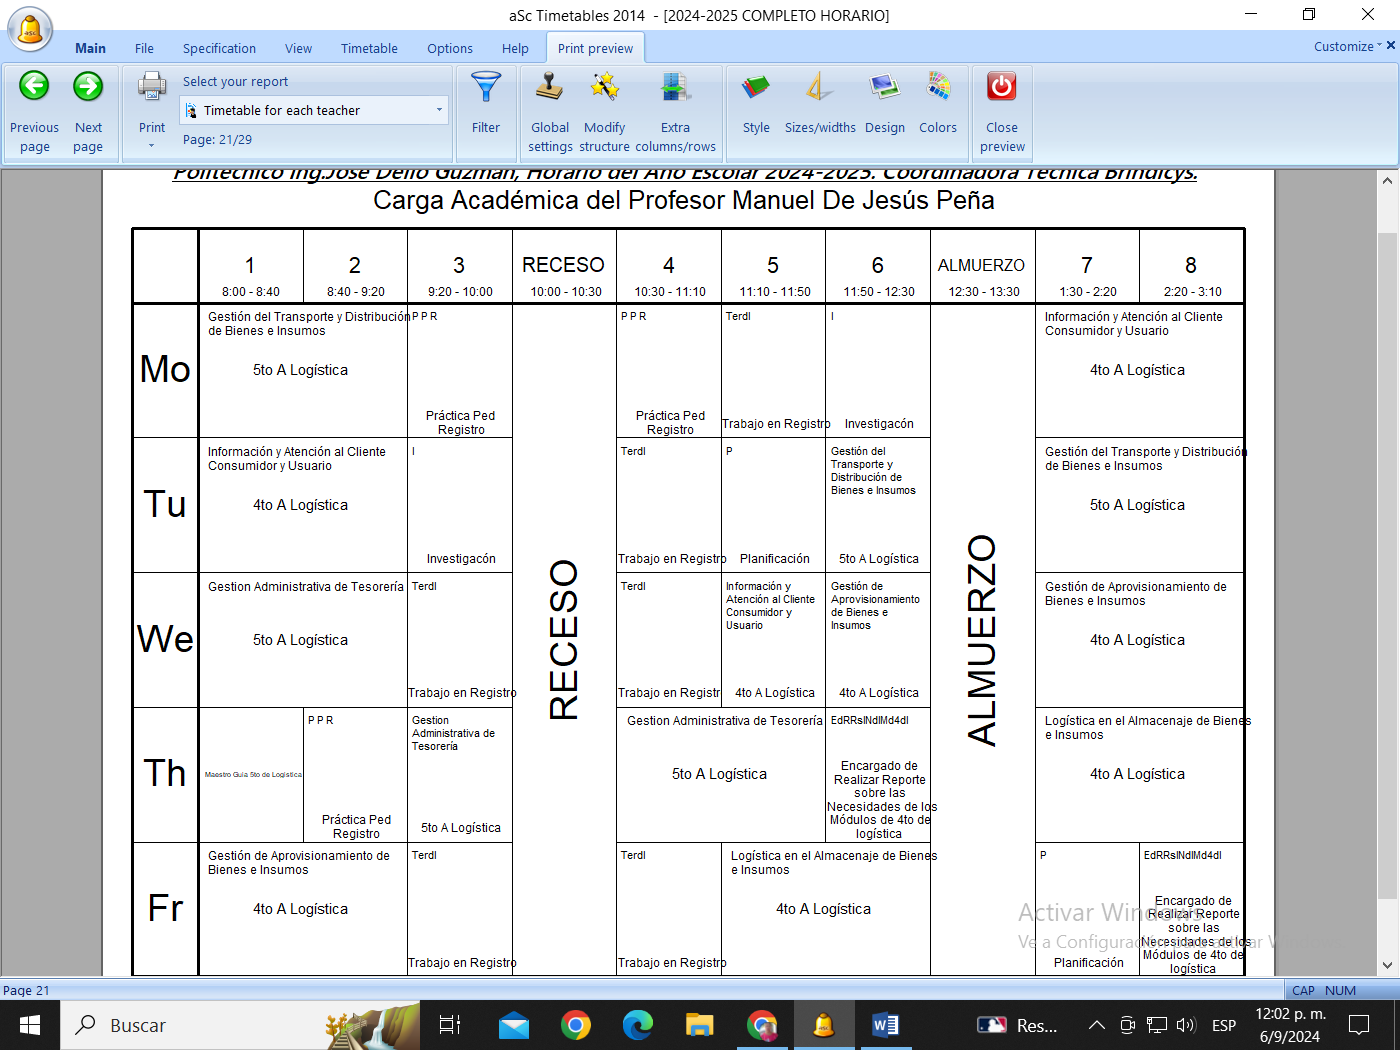Go to the previous page of the preview
The height and width of the screenshot is (1050, 1400).
pyautogui.click(x=35, y=112)
